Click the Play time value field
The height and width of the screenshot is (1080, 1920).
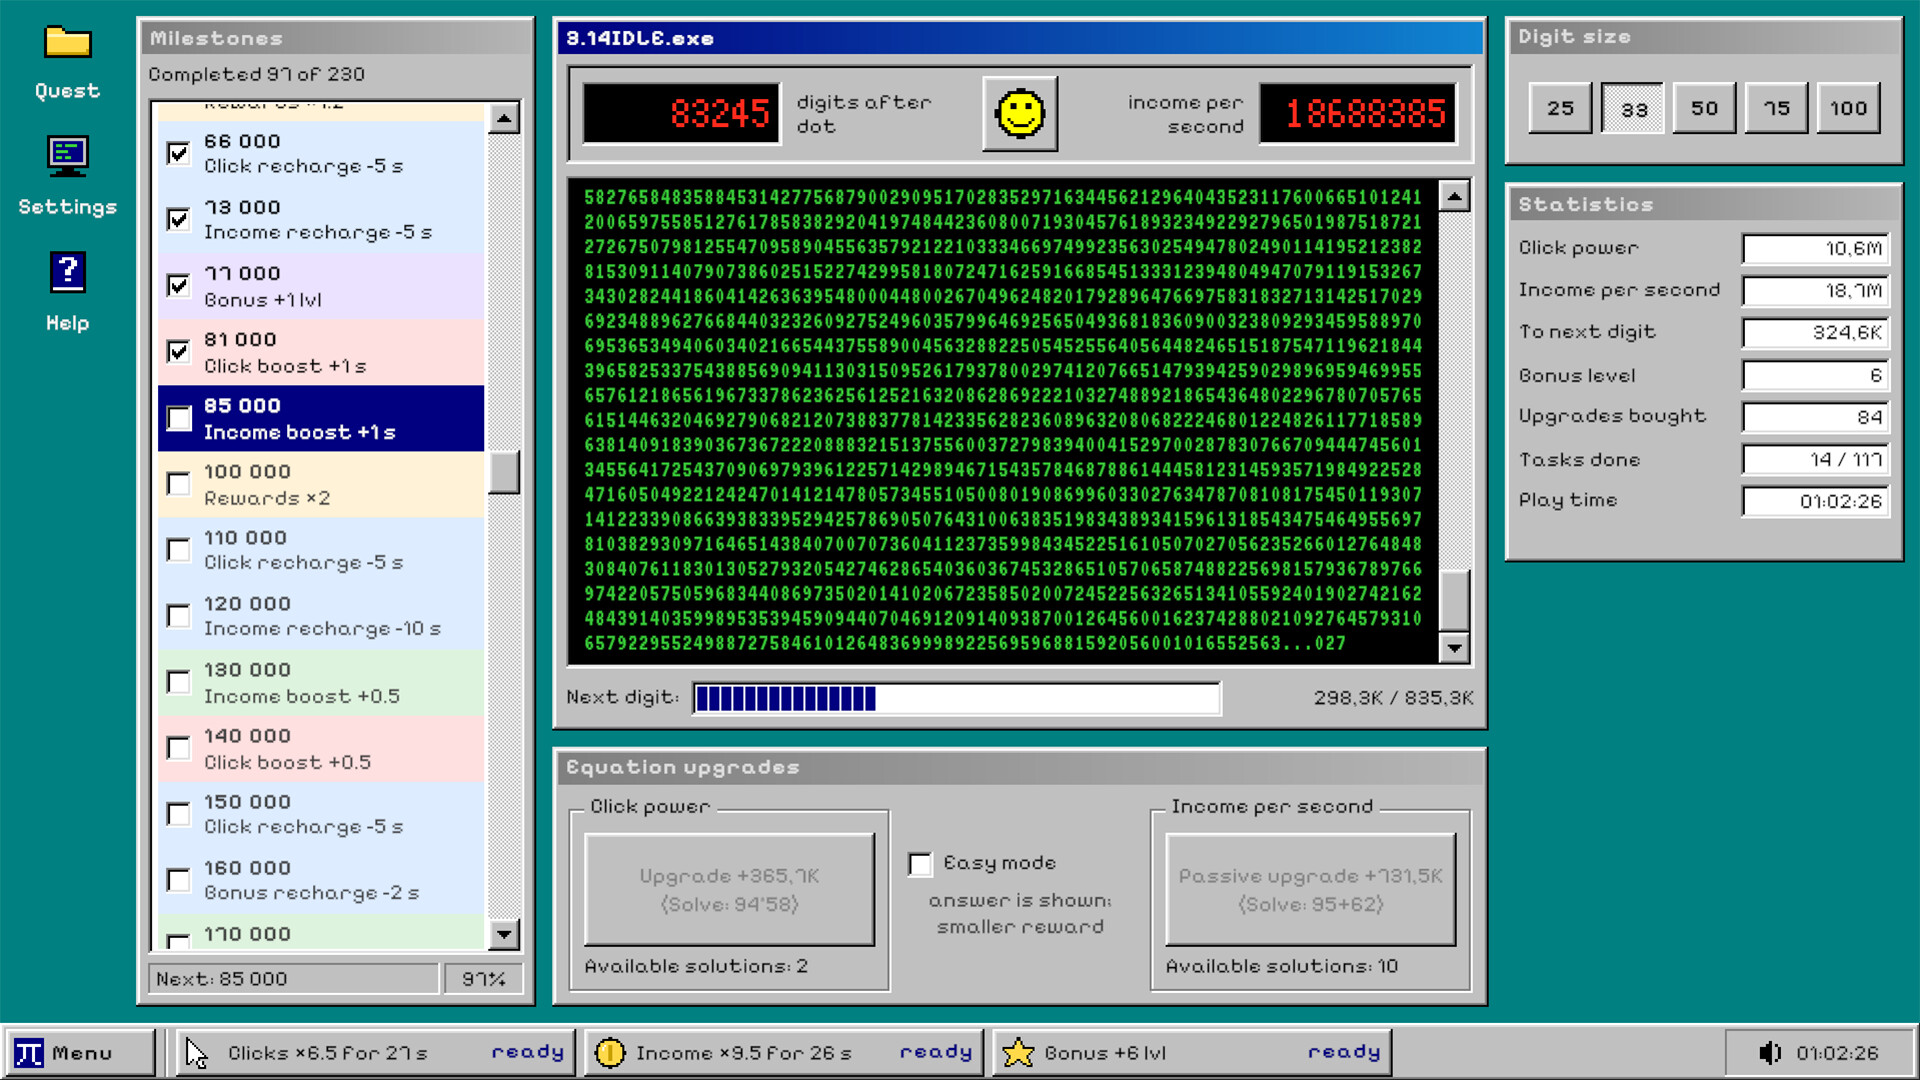(x=1815, y=501)
